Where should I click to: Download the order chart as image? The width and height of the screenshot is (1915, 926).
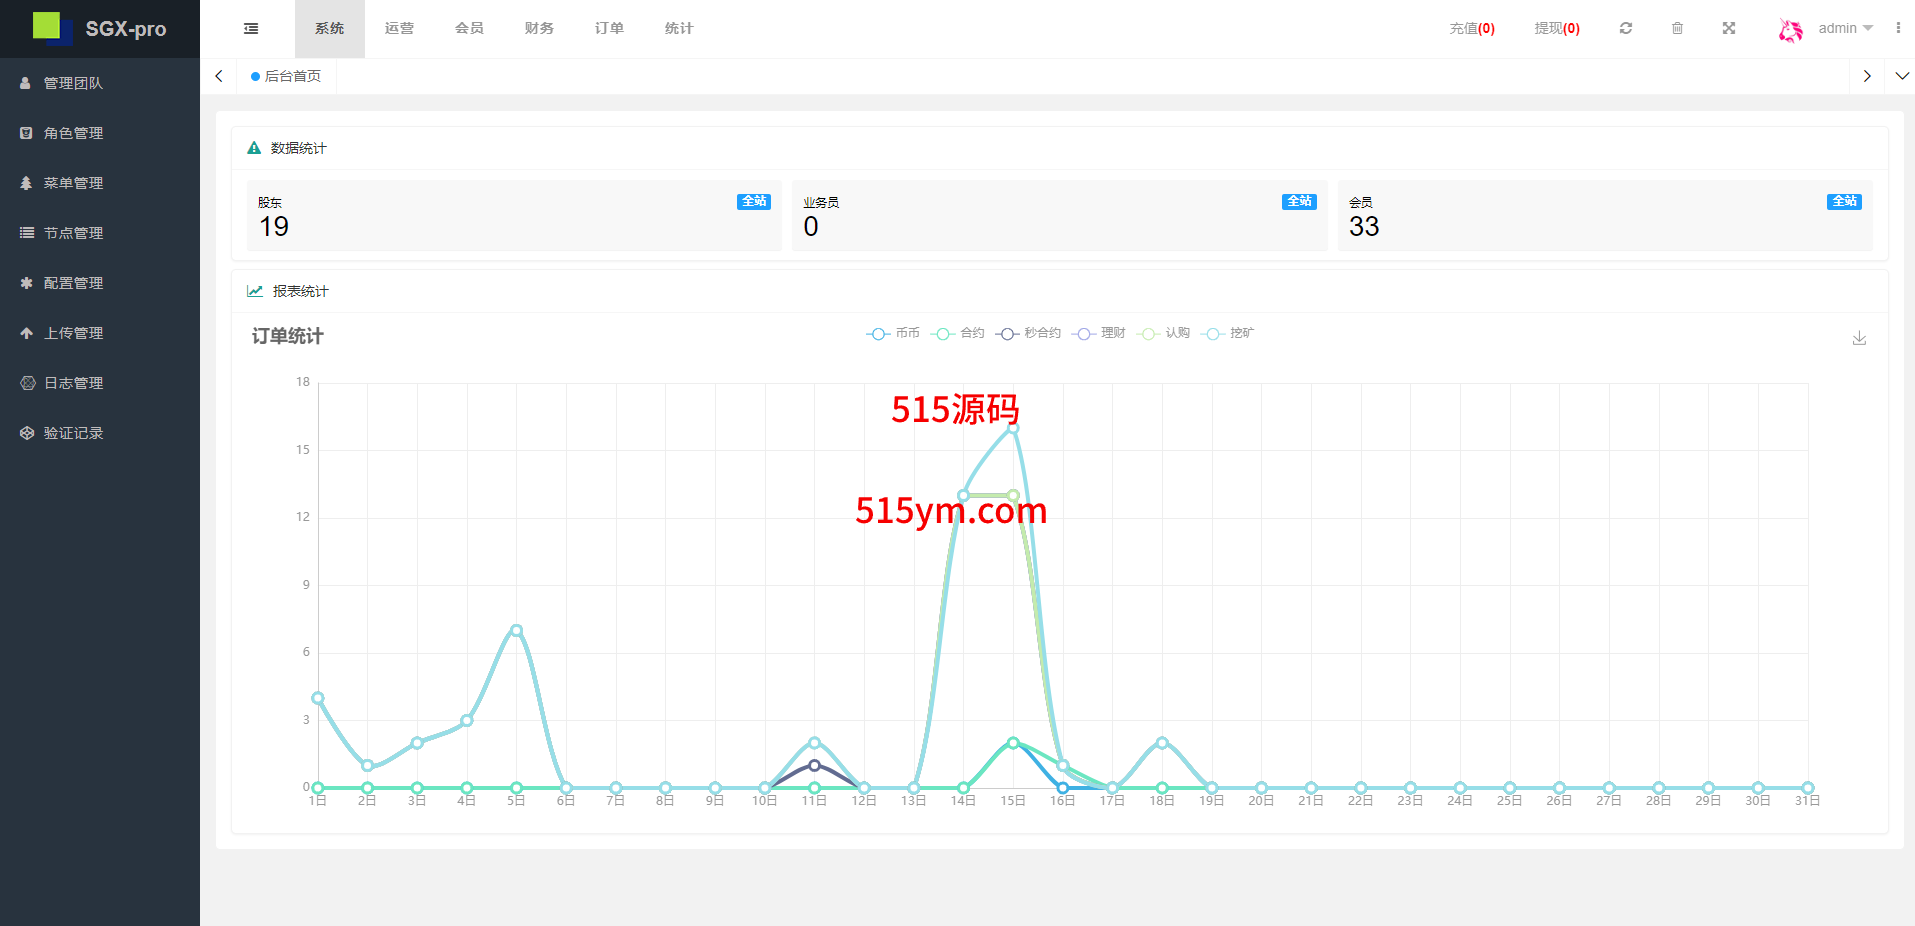(x=1859, y=338)
